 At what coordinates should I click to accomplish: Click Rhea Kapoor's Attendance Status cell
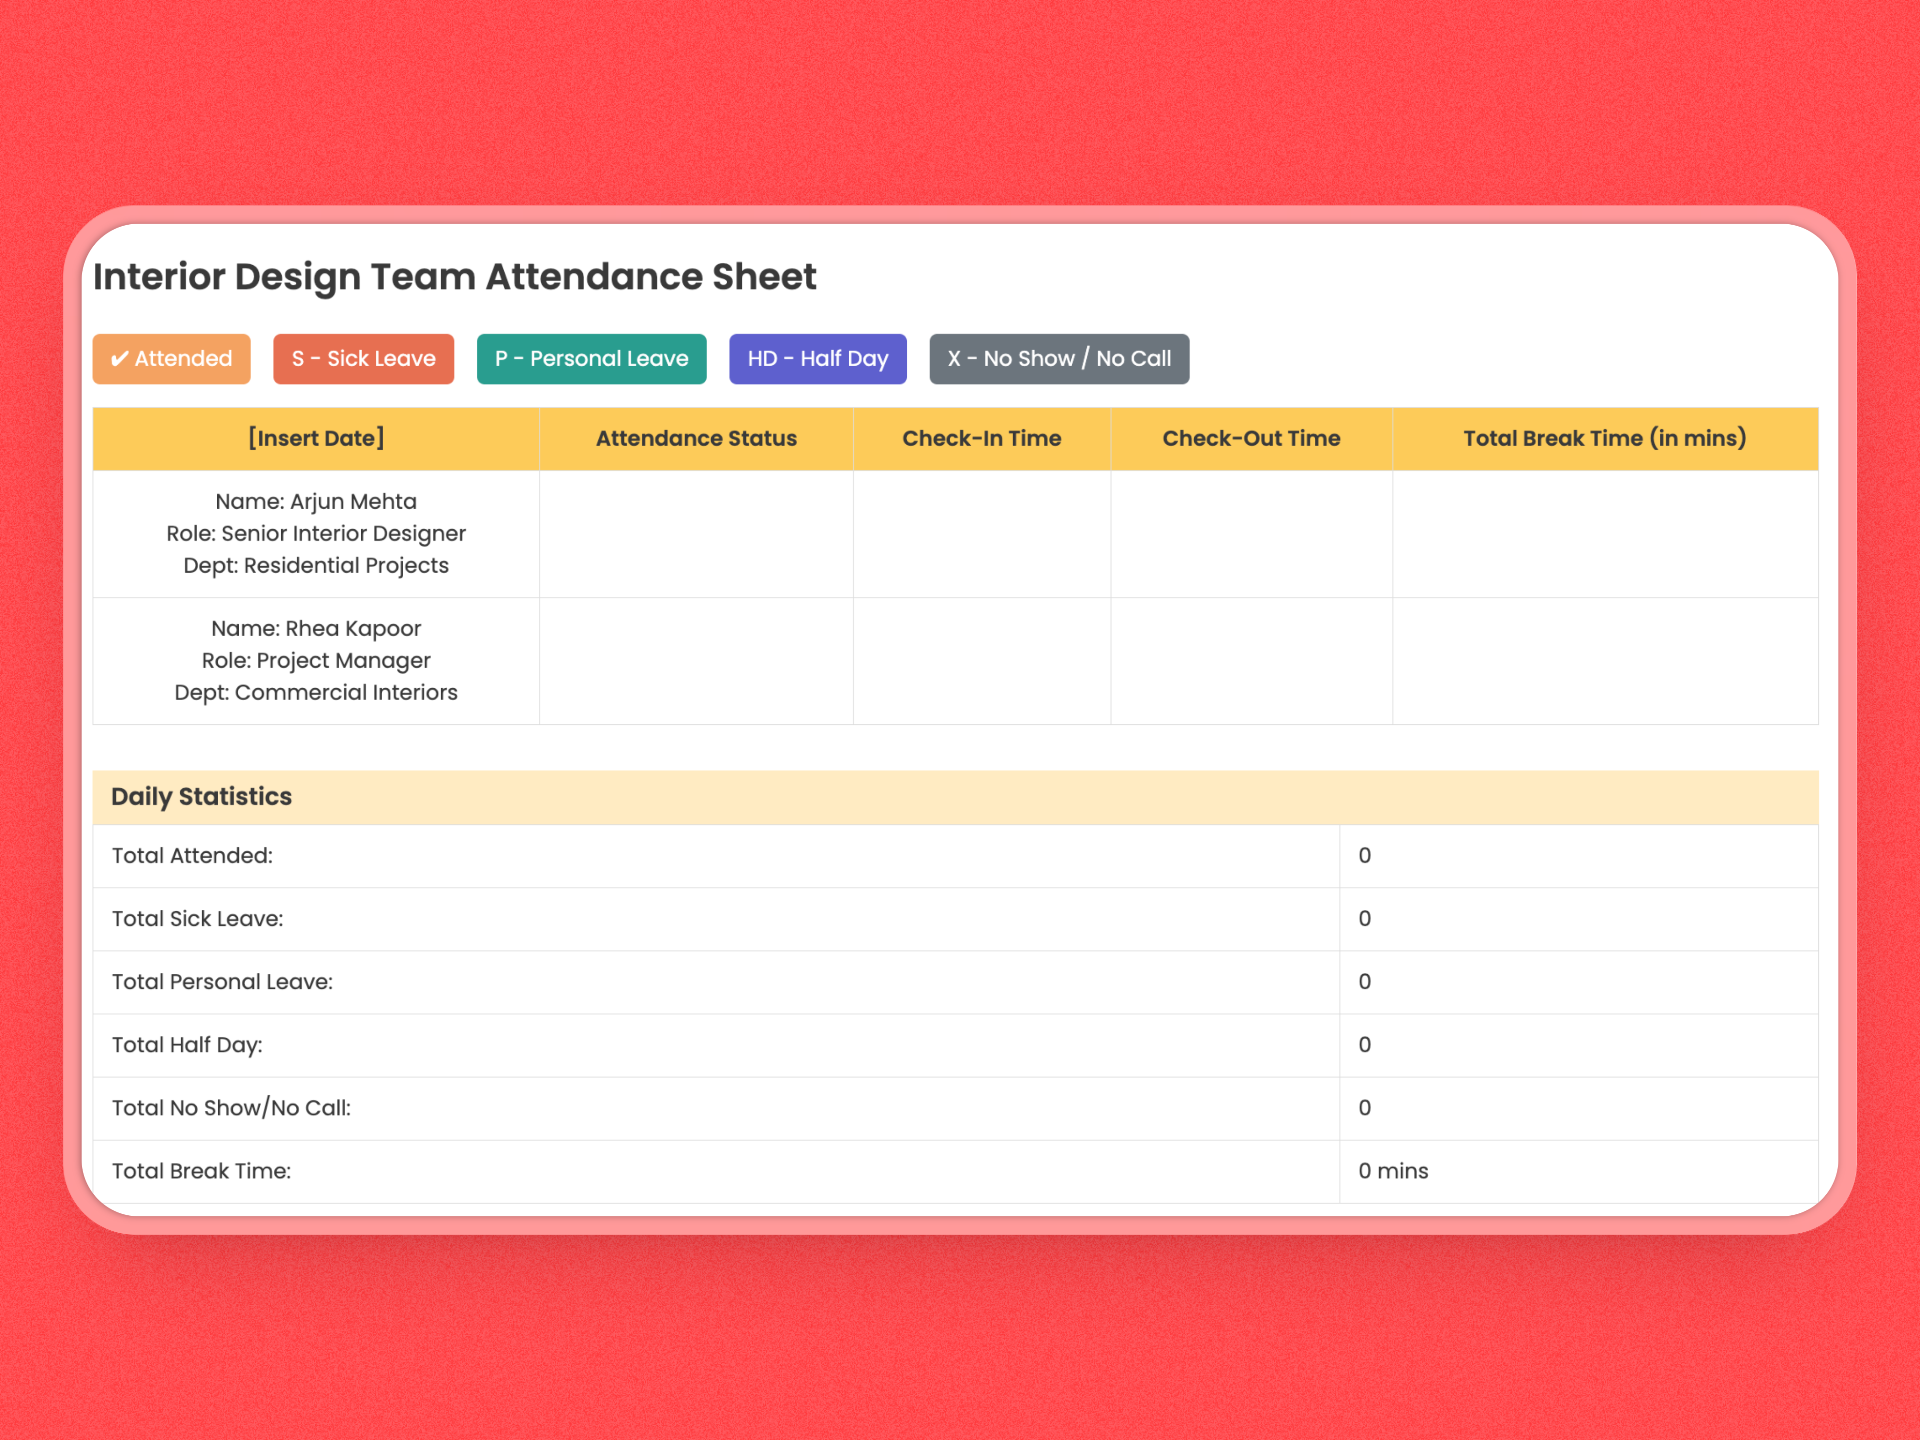coord(696,661)
